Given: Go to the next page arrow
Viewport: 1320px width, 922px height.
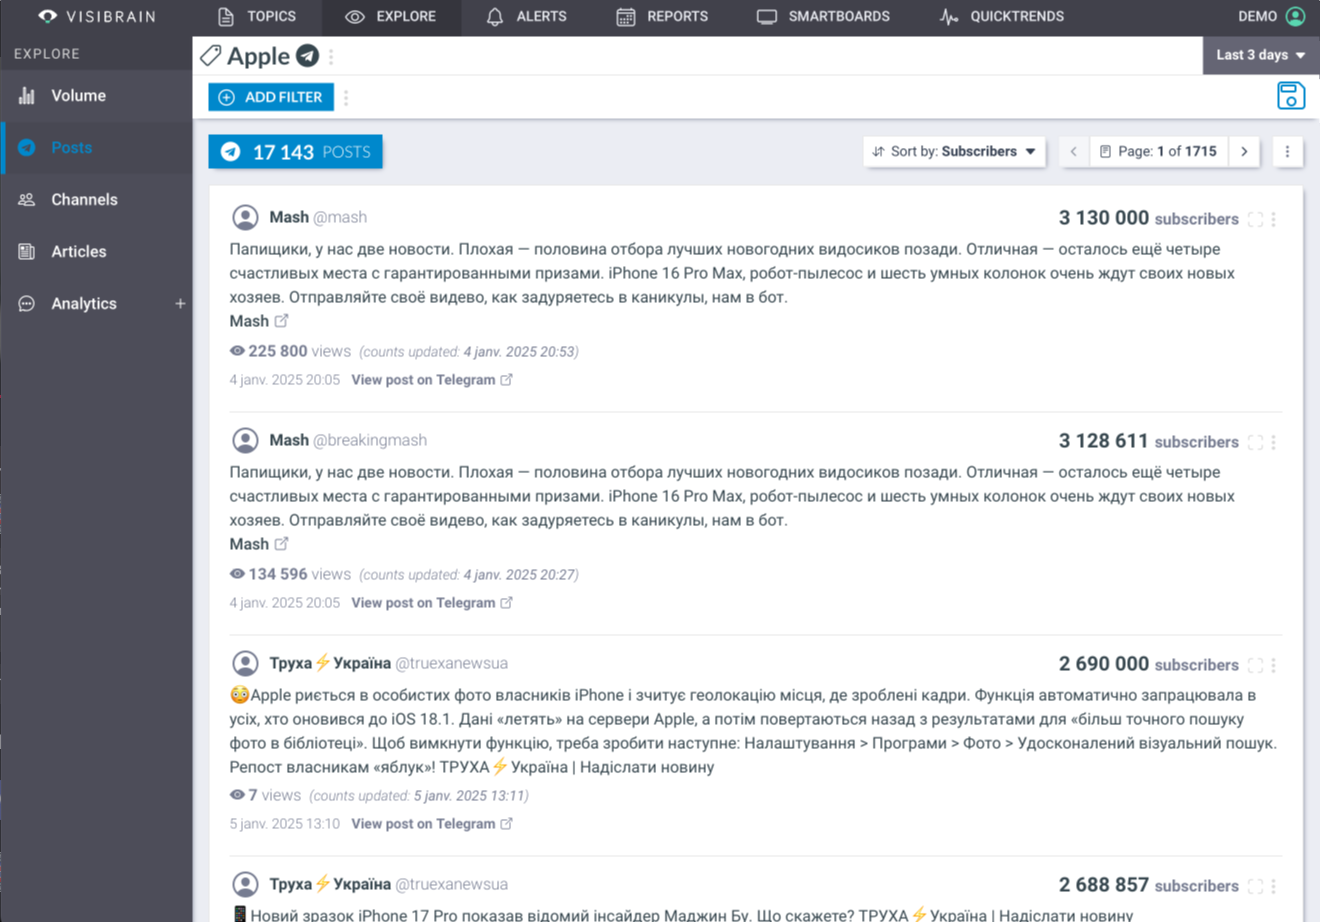Looking at the screenshot, I should click(1244, 151).
